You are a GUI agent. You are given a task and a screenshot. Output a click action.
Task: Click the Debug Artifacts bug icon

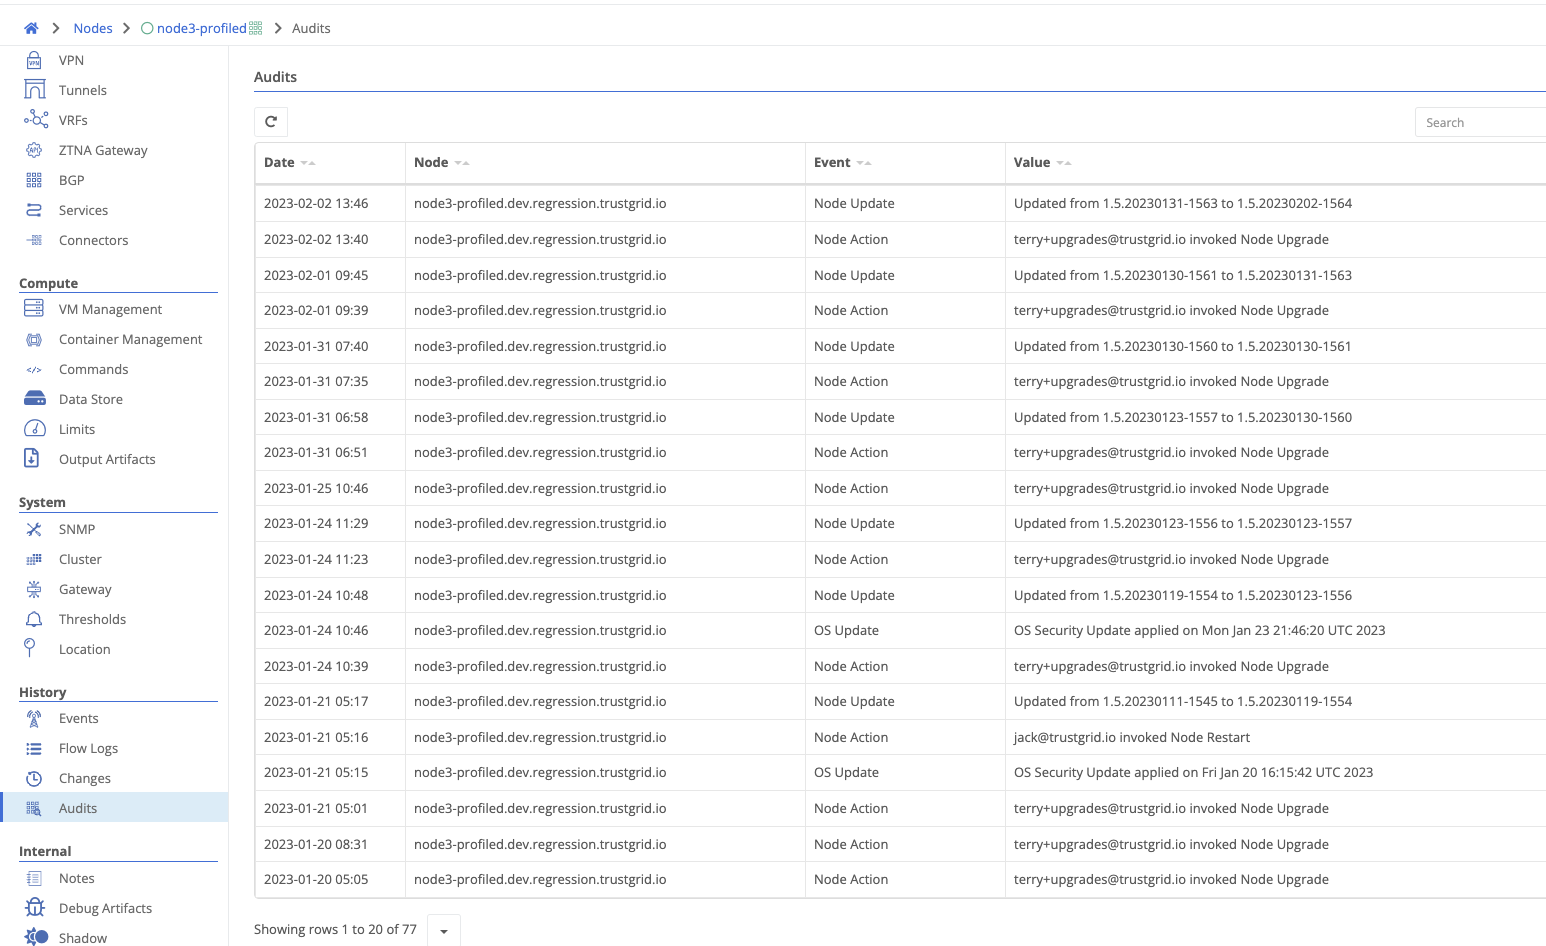click(35, 907)
